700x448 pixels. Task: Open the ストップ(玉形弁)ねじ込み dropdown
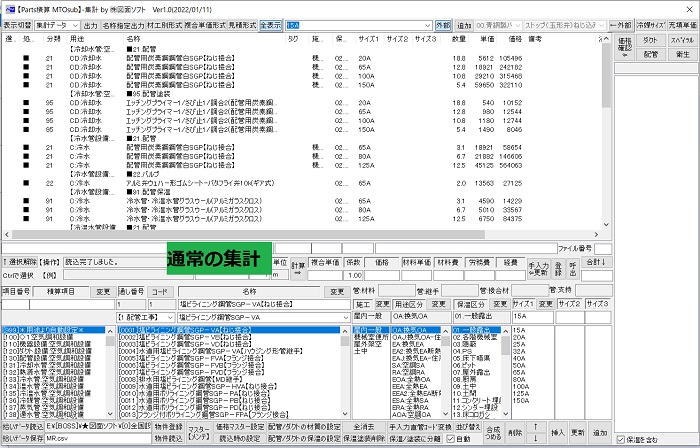pos(564,25)
